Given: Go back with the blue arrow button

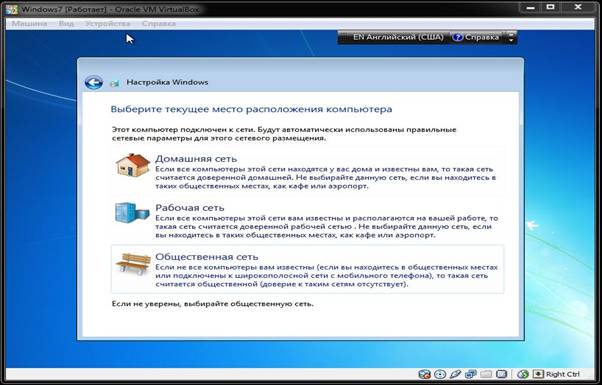Looking at the screenshot, I should coord(94,82).
